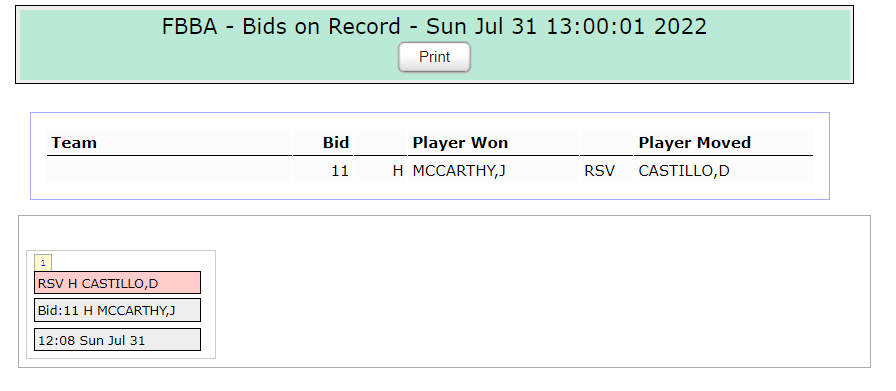Viewport: 896px width, 391px height.
Task: Click the 12:08 Sun Jul 31 timestamp box
Action: tap(117, 340)
